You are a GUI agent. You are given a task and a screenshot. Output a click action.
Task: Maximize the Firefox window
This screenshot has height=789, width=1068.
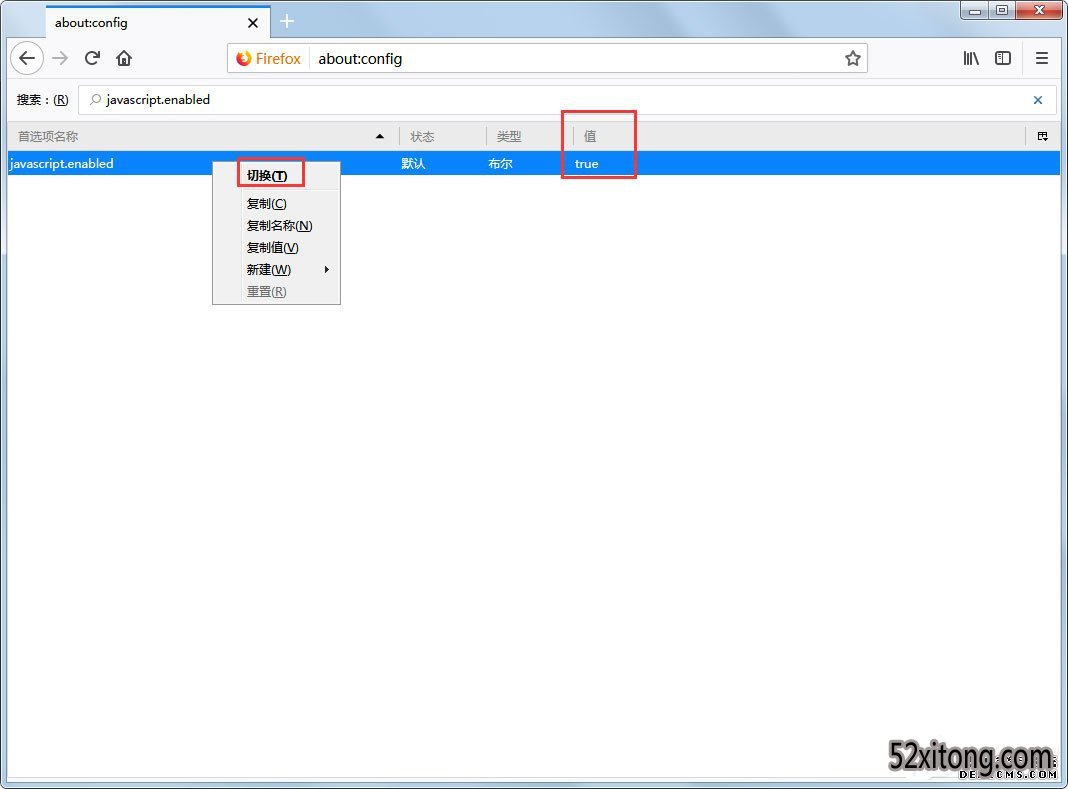1002,10
